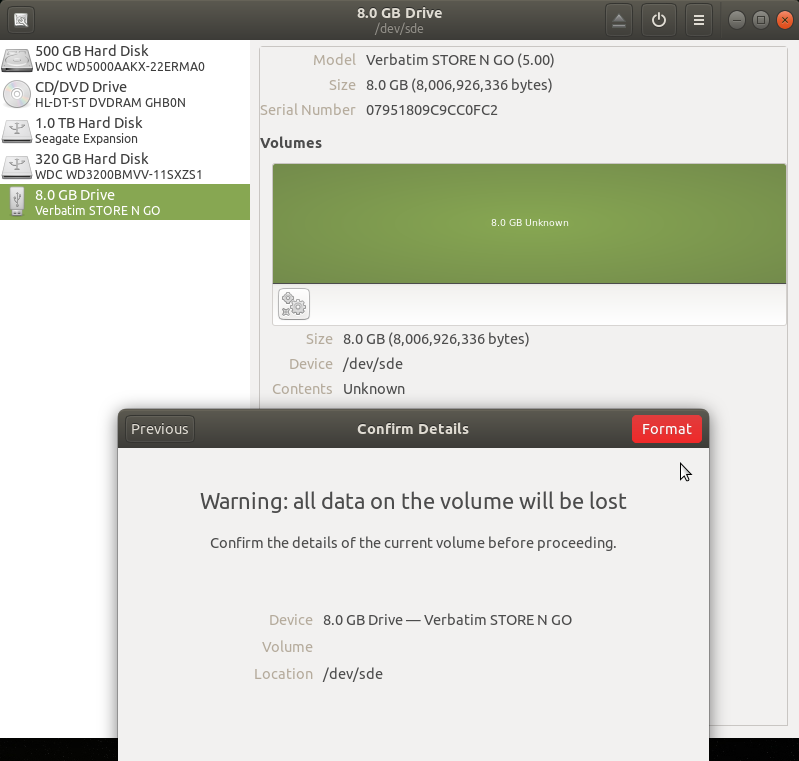Close the Disks window
799x761 pixels.
point(785,20)
